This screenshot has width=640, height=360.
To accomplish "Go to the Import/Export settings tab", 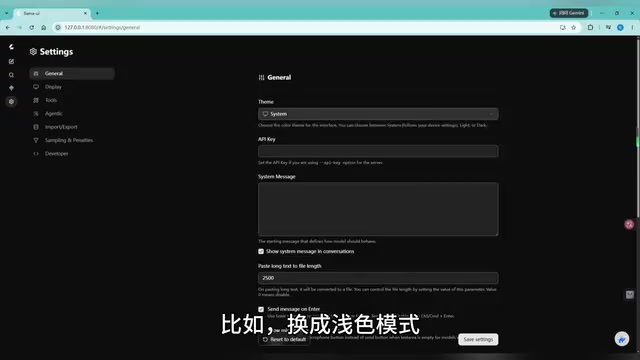I will (x=72, y=127).
